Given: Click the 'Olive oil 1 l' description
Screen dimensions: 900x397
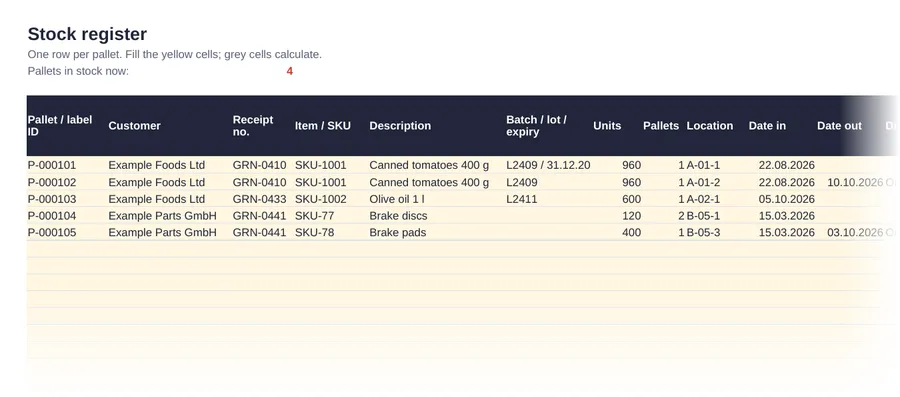Looking at the screenshot, I should (x=397, y=199).
